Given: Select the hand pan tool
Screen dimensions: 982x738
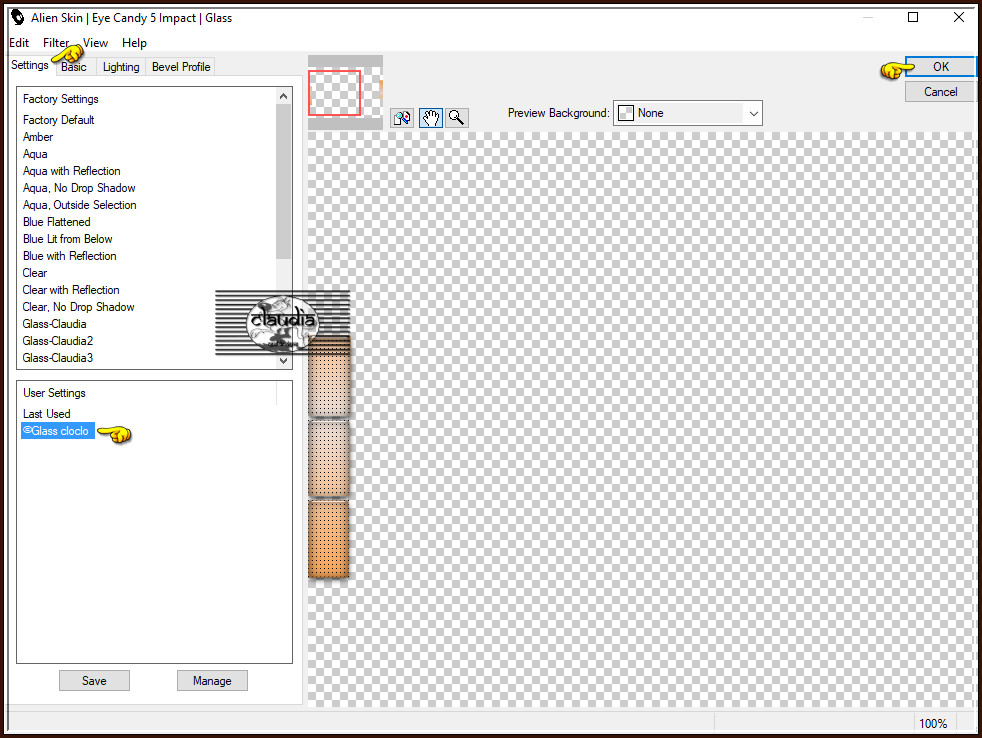Looking at the screenshot, I should [x=431, y=118].
